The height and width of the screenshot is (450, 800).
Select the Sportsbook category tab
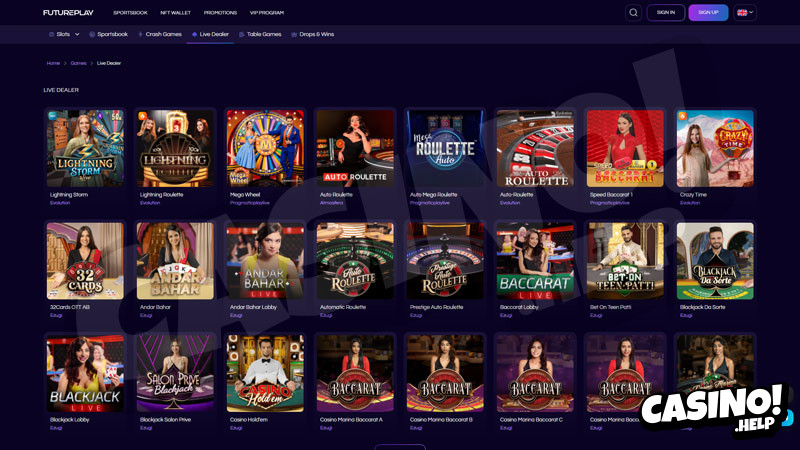(108, 34)
